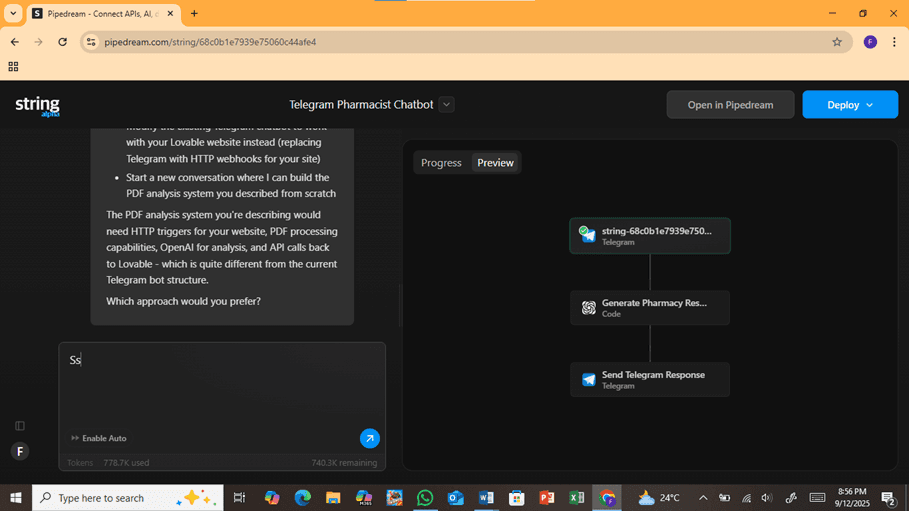Click the address bar URL
This screenshot has width=909, height=511.
(210, 42)
